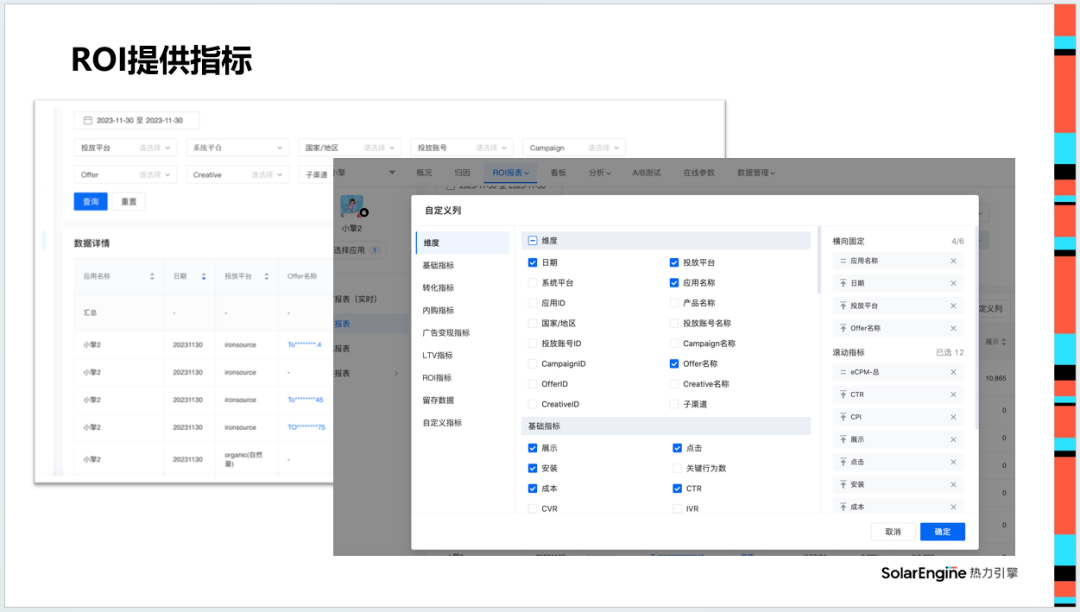1080x612 pixels.
Task: Open the 分析 dropdown menu
Action: pyautogui.click(x=599, y=172)
